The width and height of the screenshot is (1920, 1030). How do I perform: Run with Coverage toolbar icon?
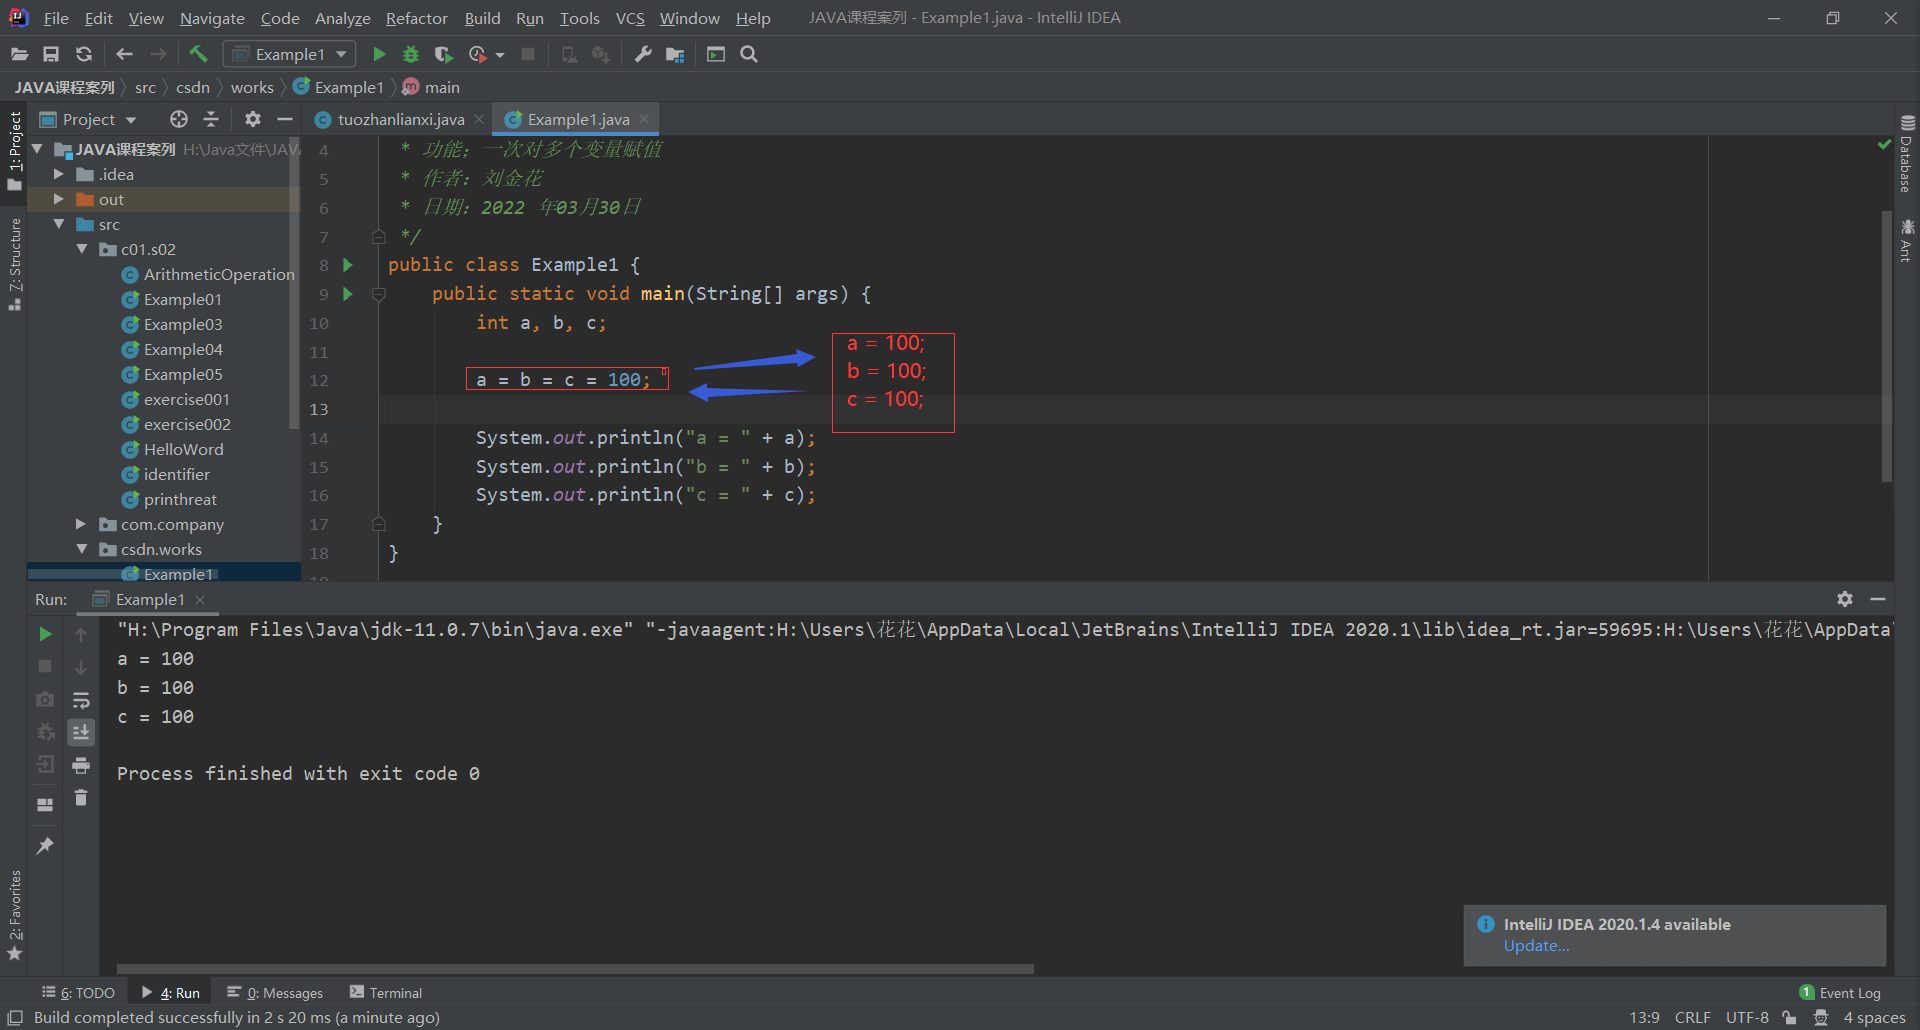[444, 54]
